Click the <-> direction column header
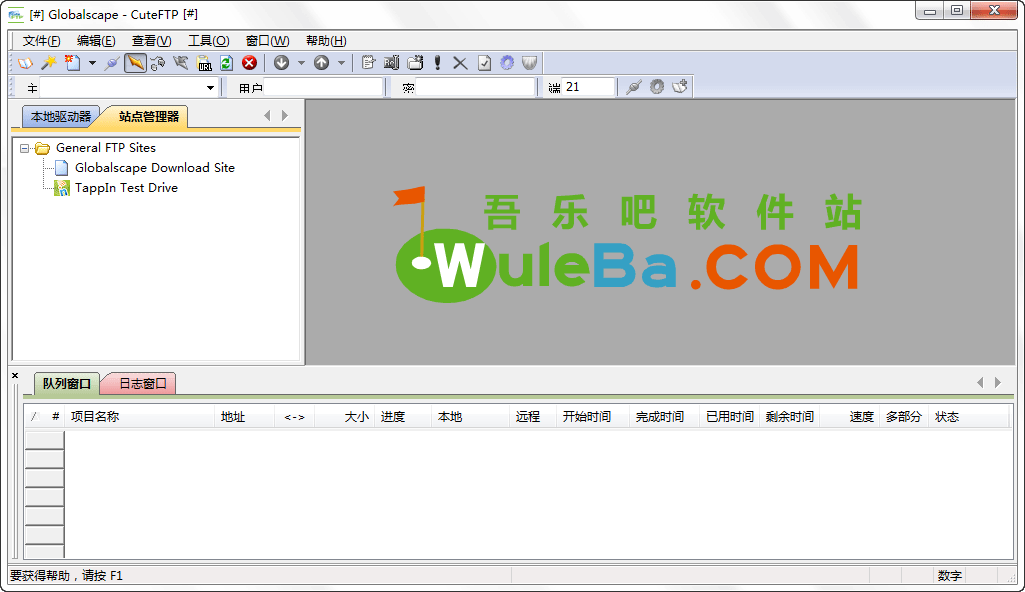The height and width of the screenshot is (592, 1025). pos(294,417)
